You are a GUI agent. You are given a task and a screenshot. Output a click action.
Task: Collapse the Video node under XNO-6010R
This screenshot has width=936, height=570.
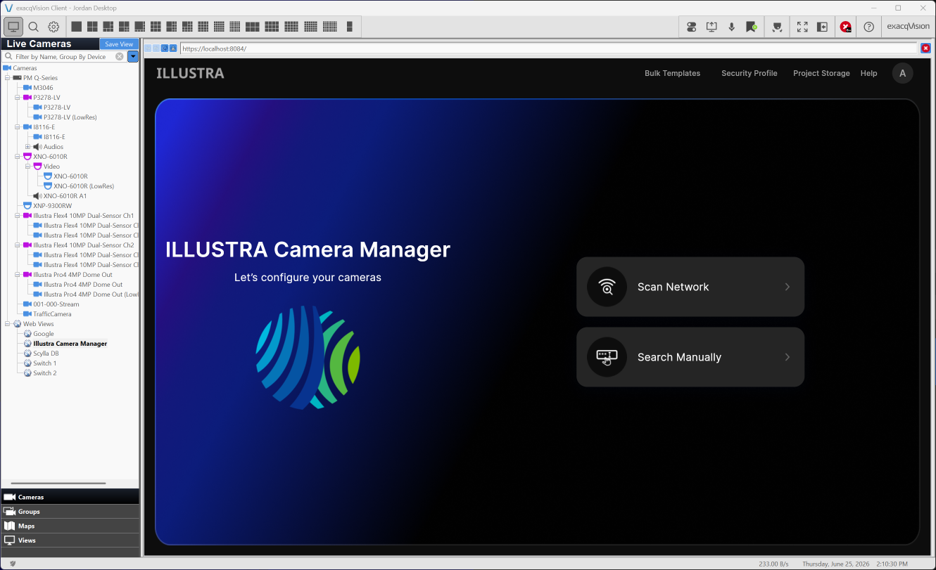27,167
